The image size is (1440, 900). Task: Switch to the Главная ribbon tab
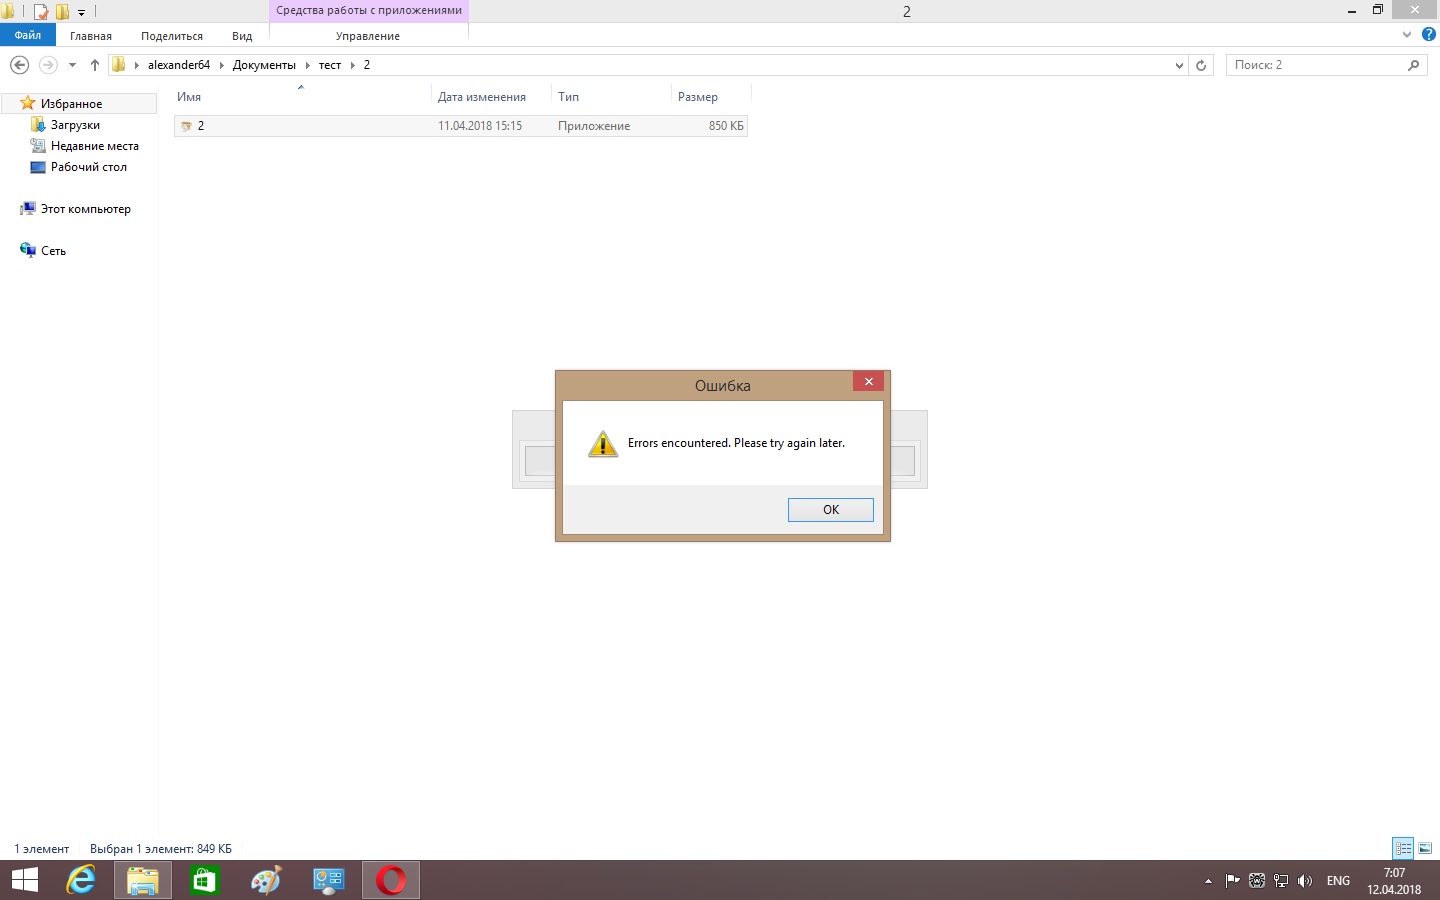(91, 36)
